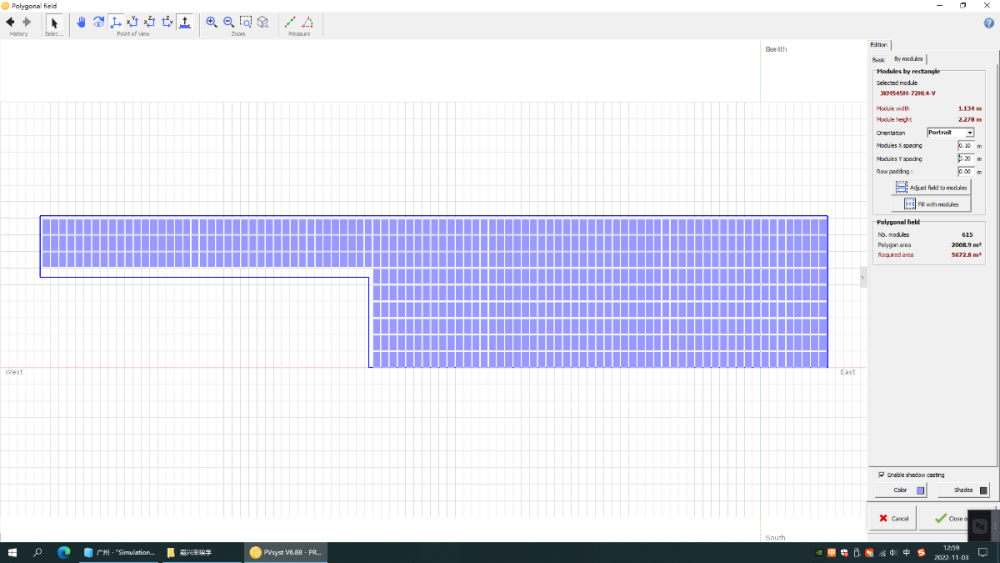Pick the measure distance line tool
1000x563 pixels.
tap(290, 22)
